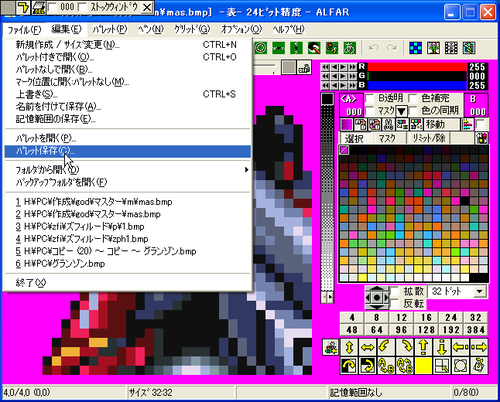Image resolution: width=500 pixels, height=402 pixels.
Task: Click the yellow '7' icon in the small window
Action: coord(23,7)
